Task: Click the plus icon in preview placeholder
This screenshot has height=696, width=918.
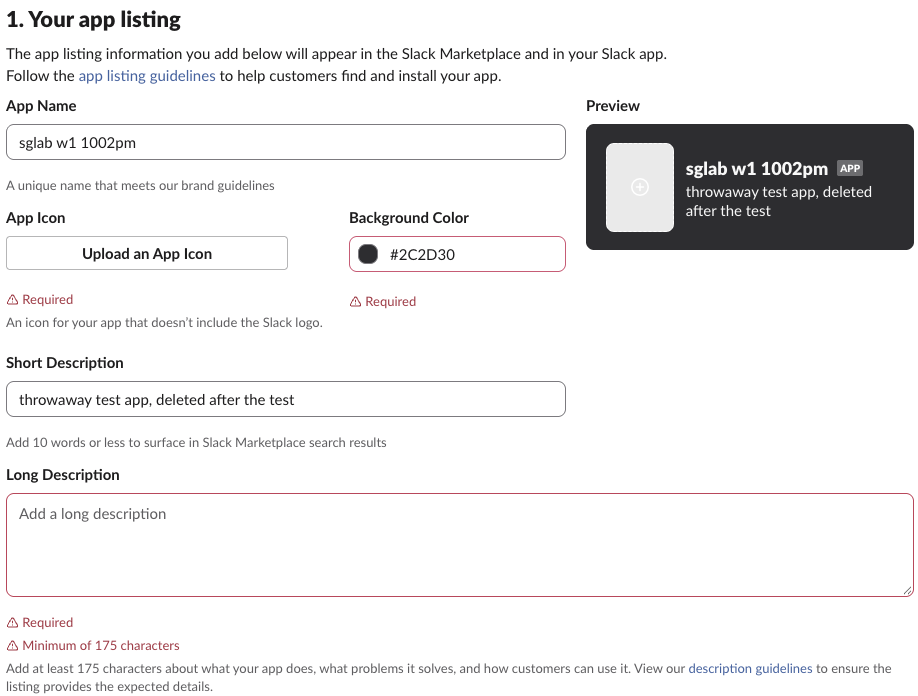Action: point(640,187)
